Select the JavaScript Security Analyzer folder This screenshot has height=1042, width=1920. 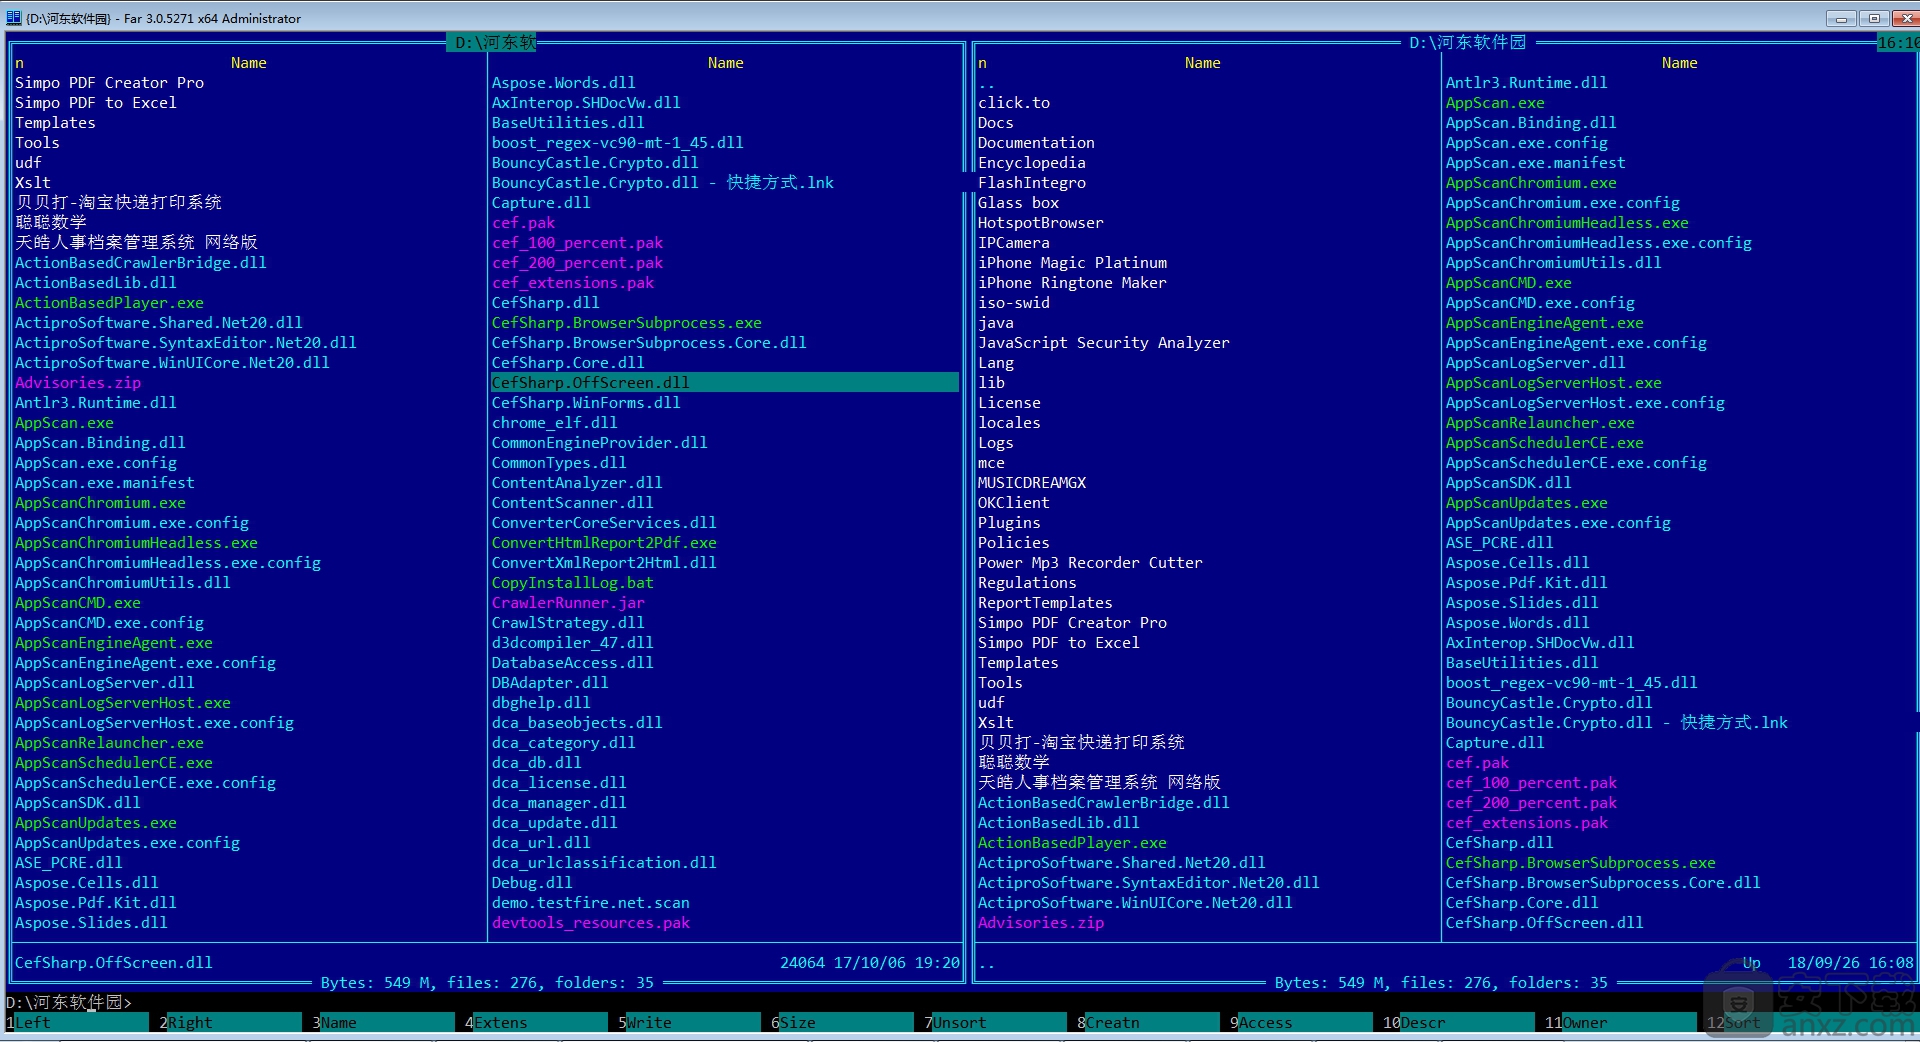[1103, 342]
